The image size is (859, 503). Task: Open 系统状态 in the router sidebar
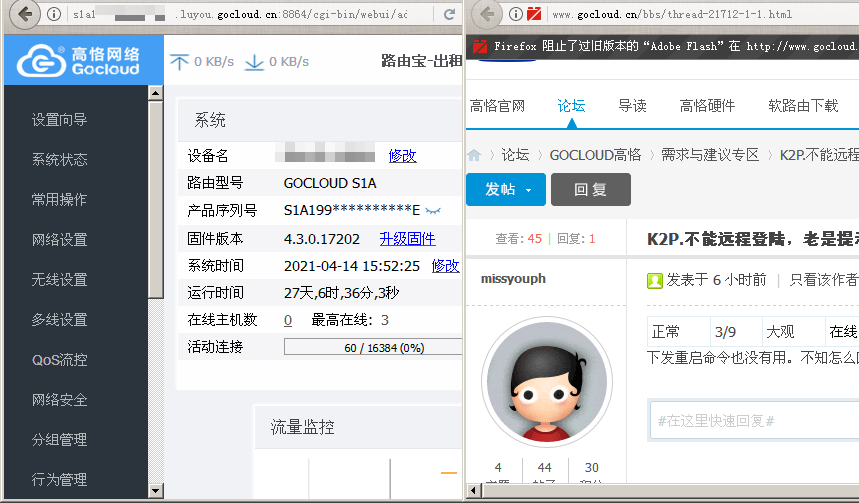(x=59, y=159)
